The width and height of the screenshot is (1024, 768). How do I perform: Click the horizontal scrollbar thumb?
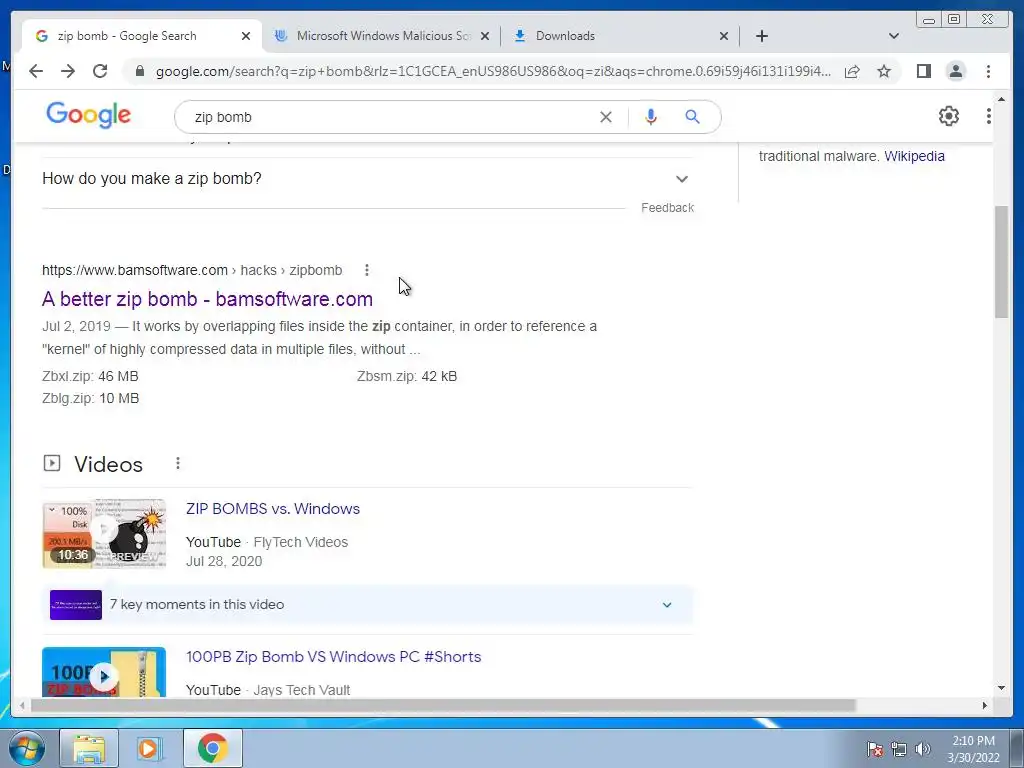(x=443, y=705)
